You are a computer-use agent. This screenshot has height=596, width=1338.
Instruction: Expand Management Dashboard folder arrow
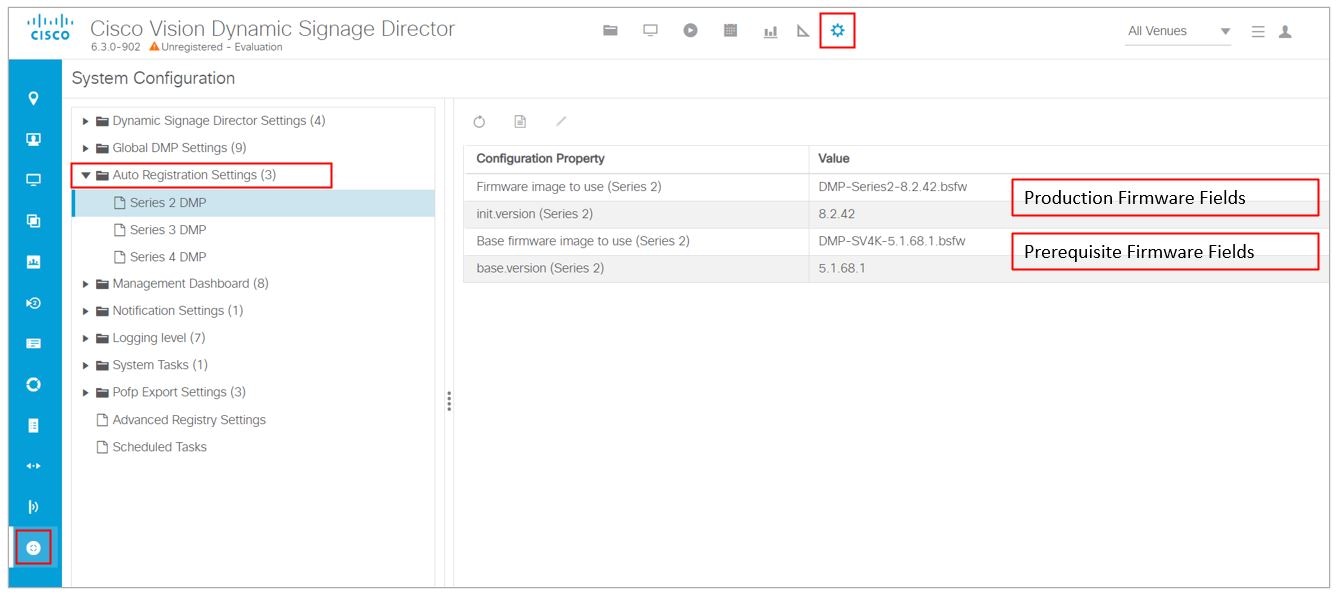coord(86,284)
